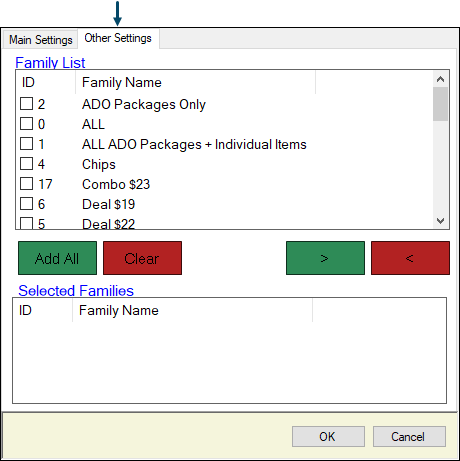Check the Deal $22 checkbox

tap(27, 223)
